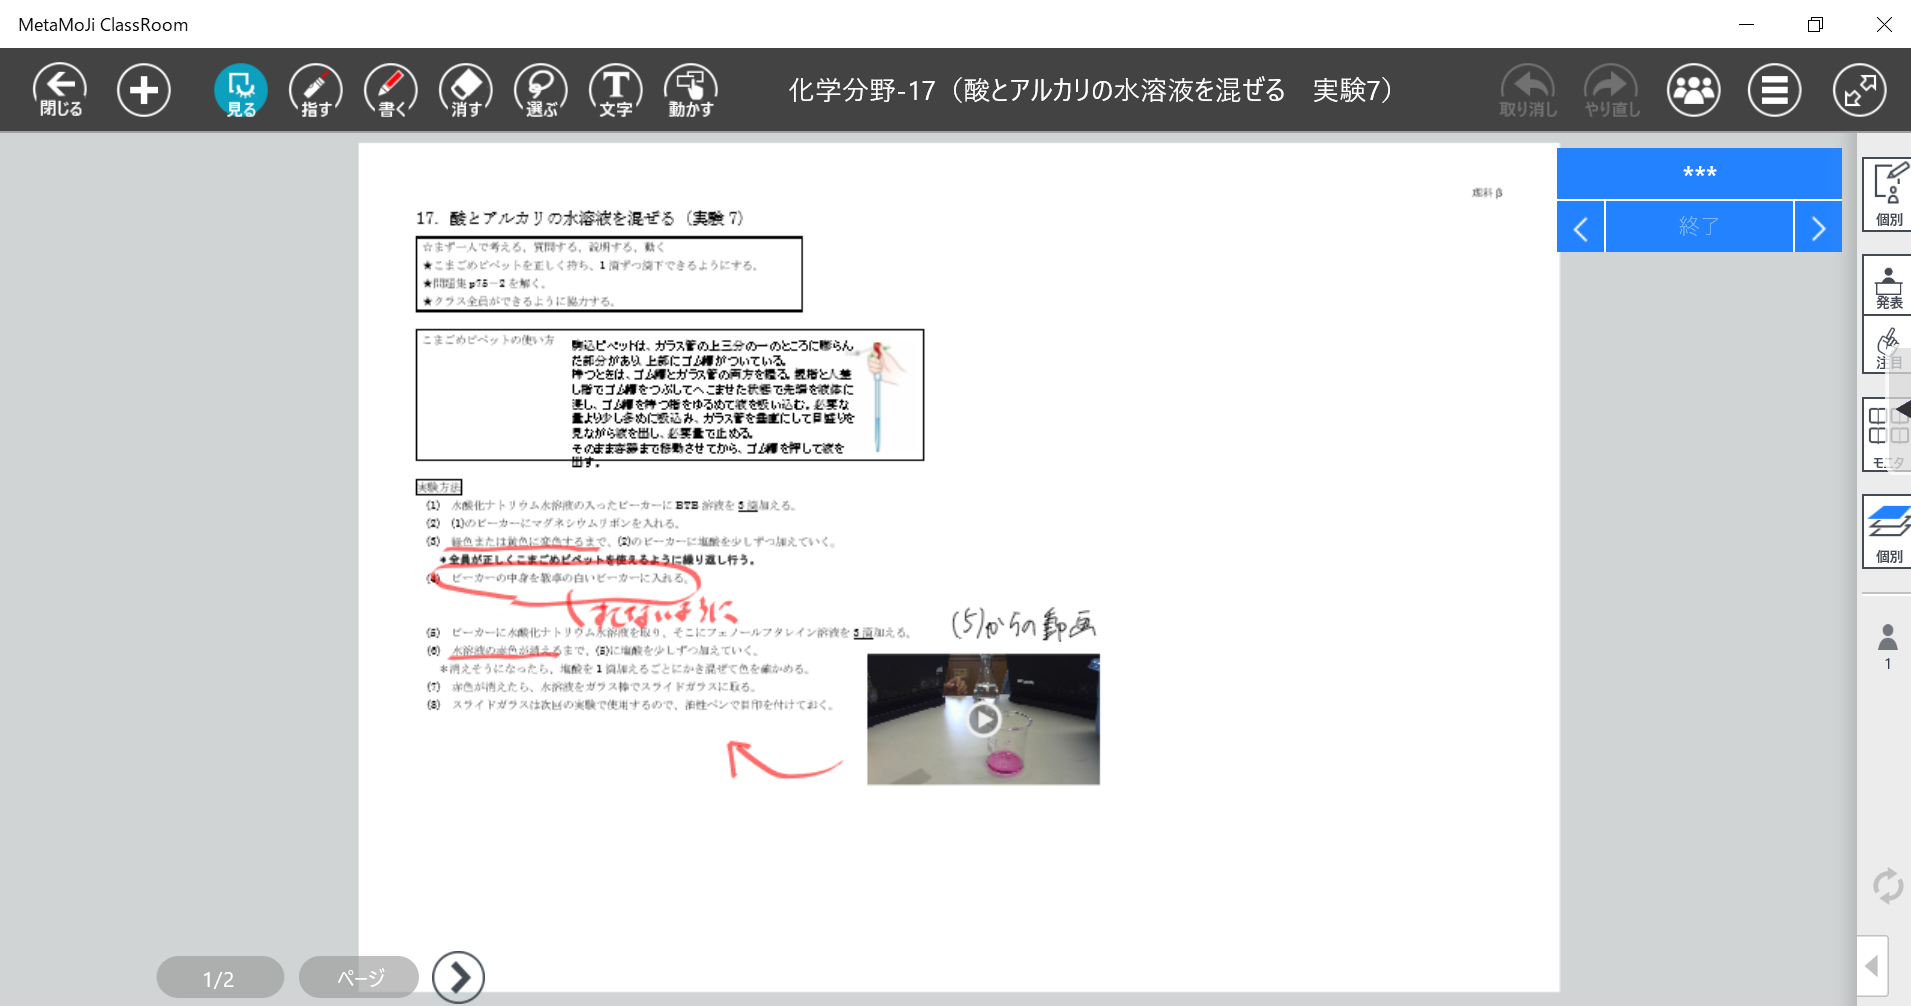Toggle the fullscreen expand icon

[1859, 90]
